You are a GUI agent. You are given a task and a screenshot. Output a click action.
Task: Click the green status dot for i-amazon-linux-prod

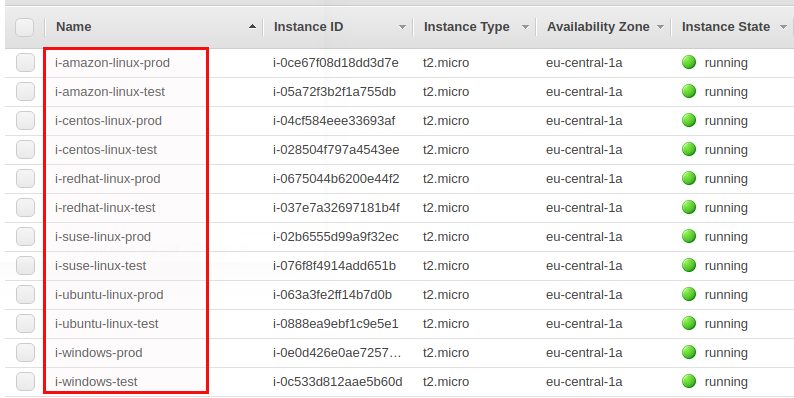click(x=689, y=62)
